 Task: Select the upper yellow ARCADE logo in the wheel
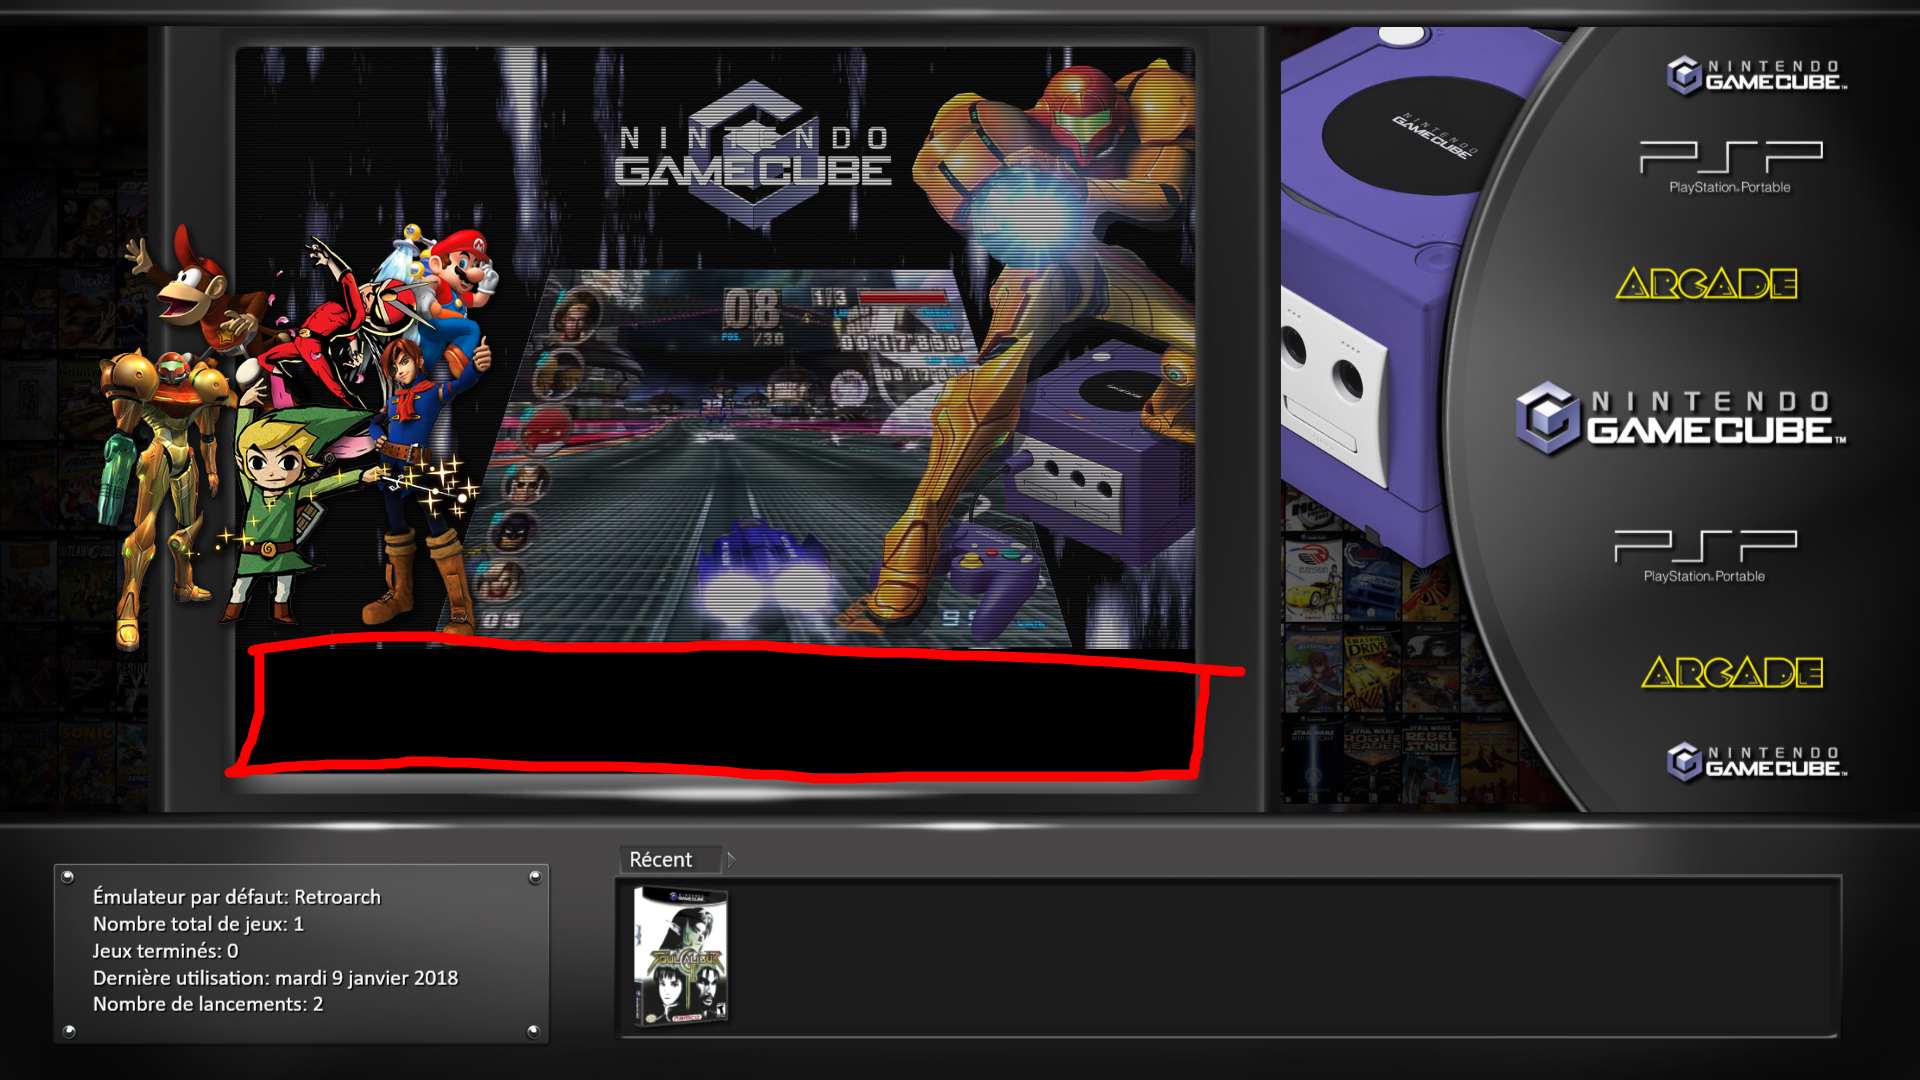pos(1706,284)
